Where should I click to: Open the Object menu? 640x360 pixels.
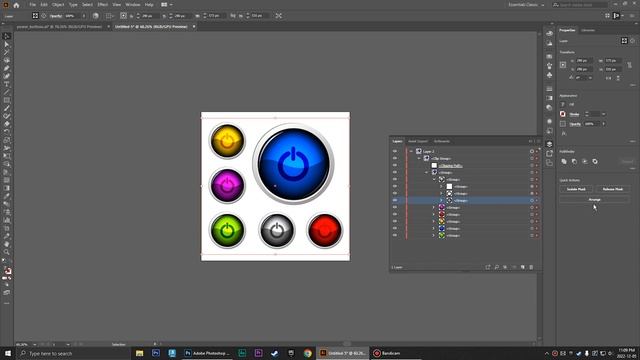tap(58, 5)
